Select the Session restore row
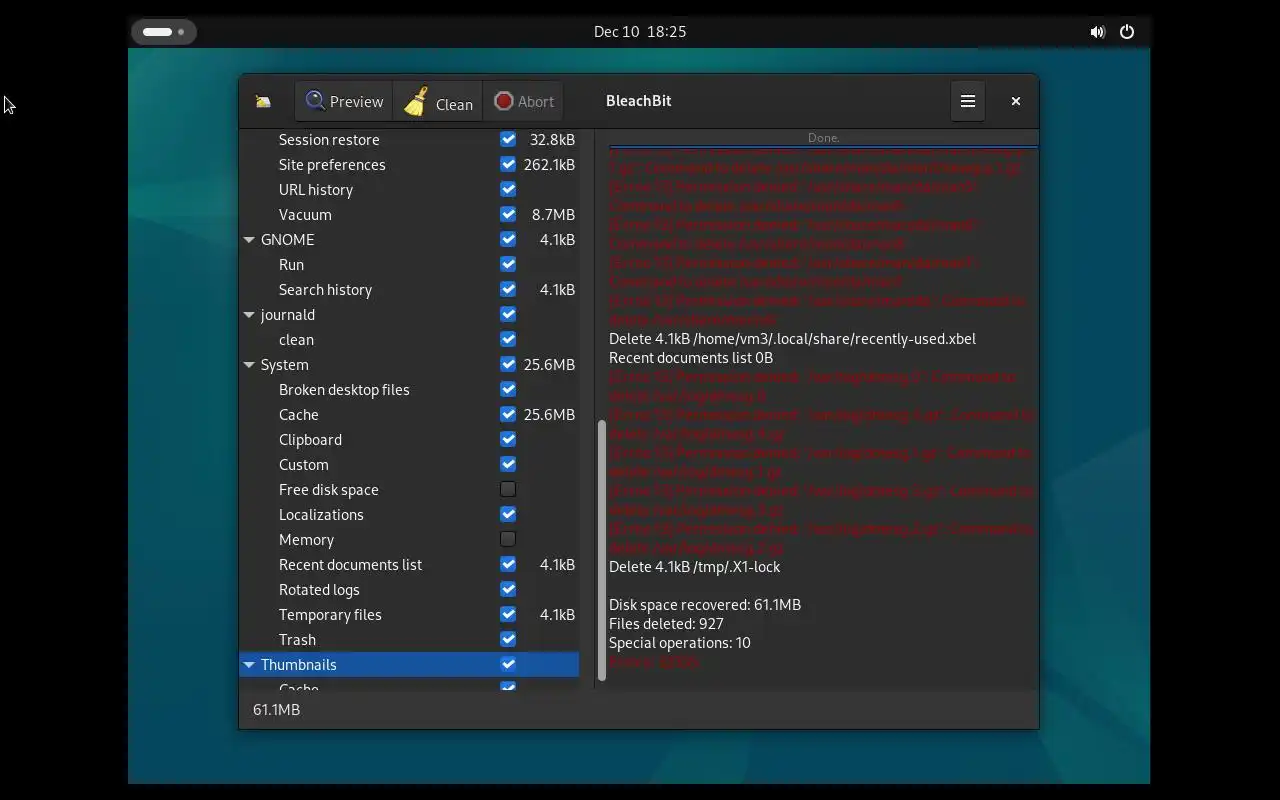 coord(409,139)
